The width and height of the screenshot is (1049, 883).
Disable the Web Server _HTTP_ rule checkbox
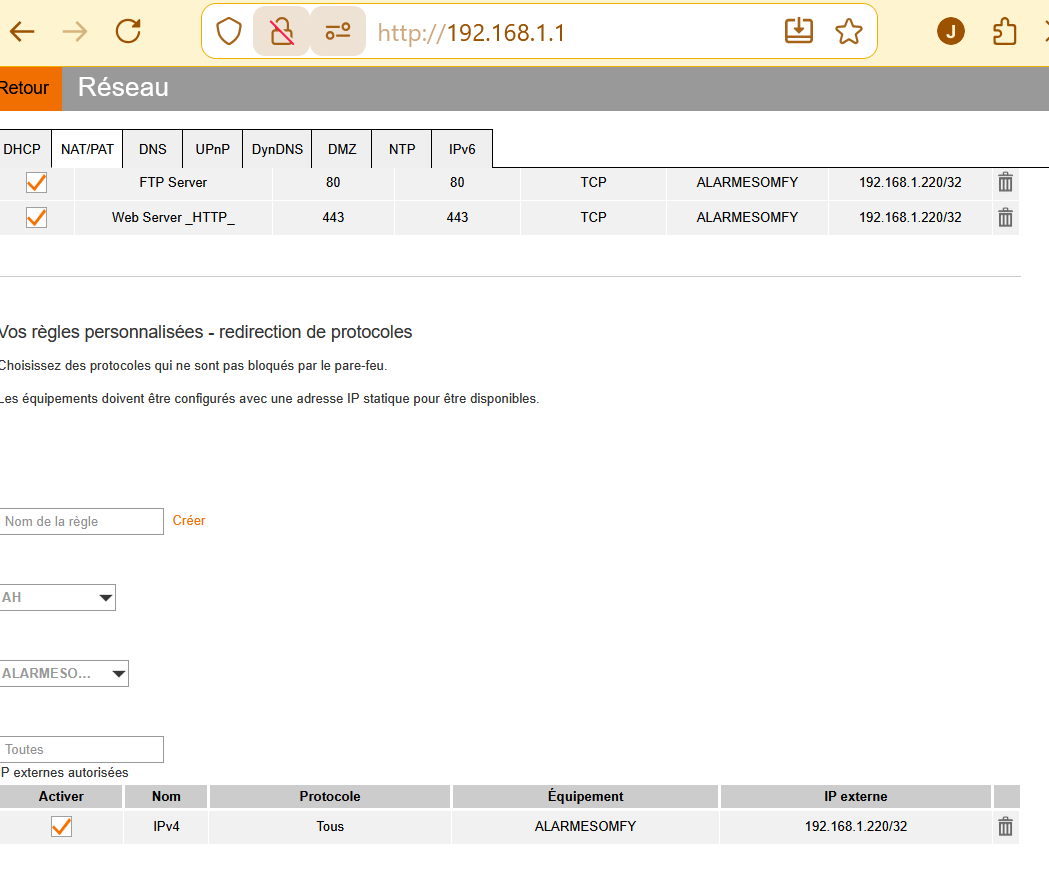click(36, 217)
